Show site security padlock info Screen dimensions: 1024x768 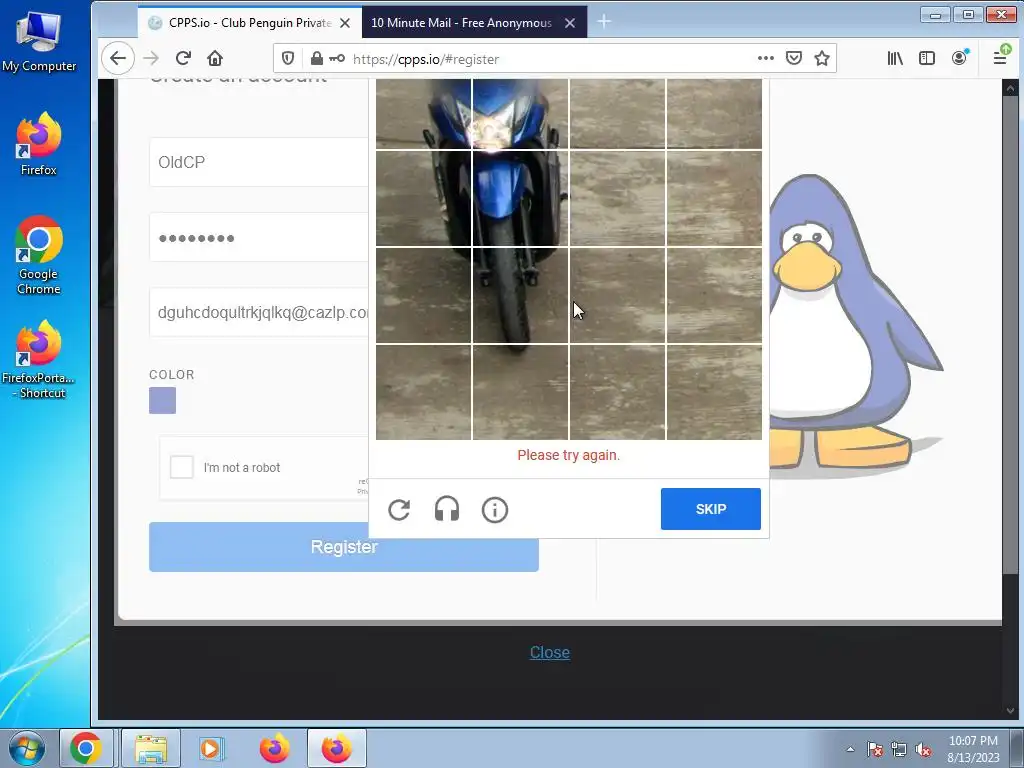[316, 59]
